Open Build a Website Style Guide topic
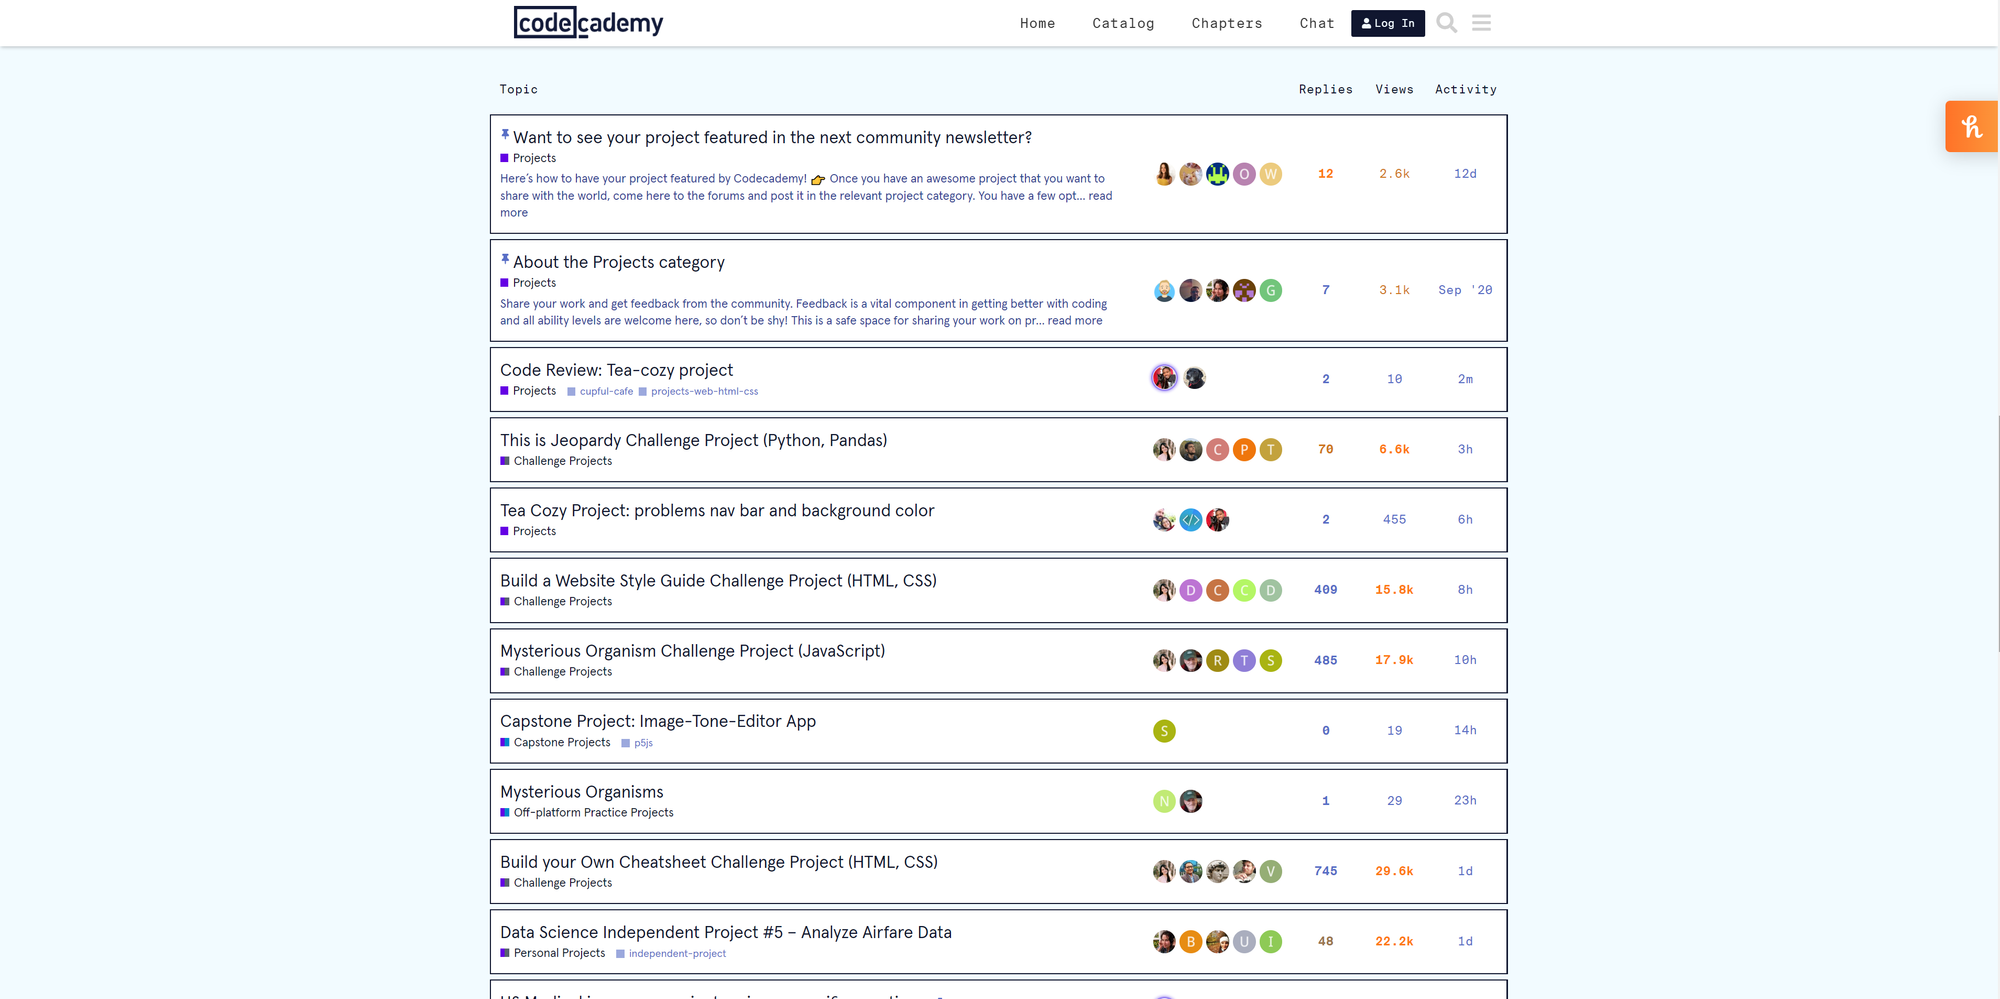Screen dimensions: 2000x999 (718, 580)
